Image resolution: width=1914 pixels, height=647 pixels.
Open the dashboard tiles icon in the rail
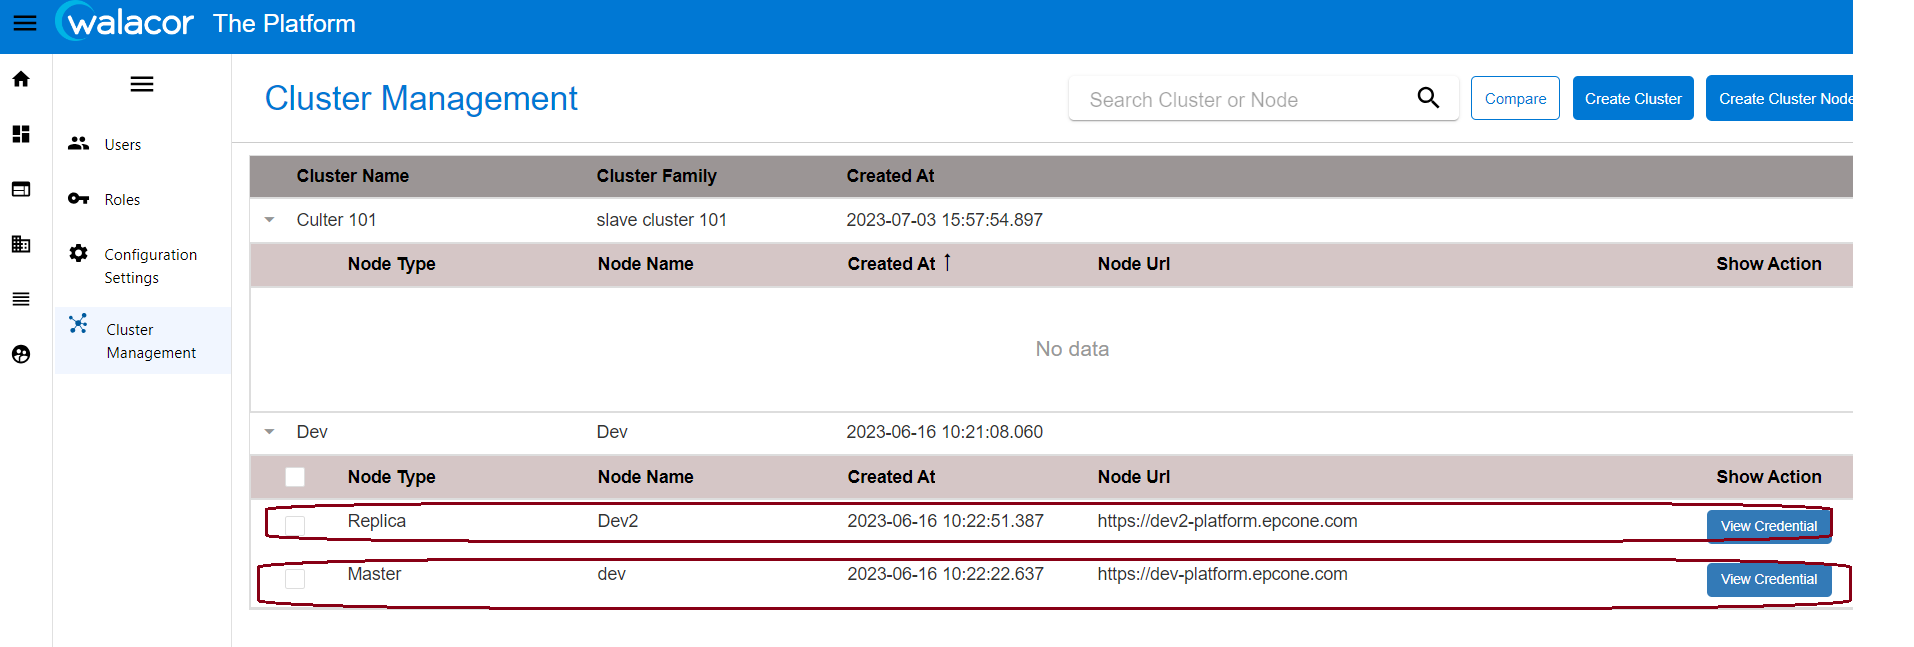click(21, 134)
